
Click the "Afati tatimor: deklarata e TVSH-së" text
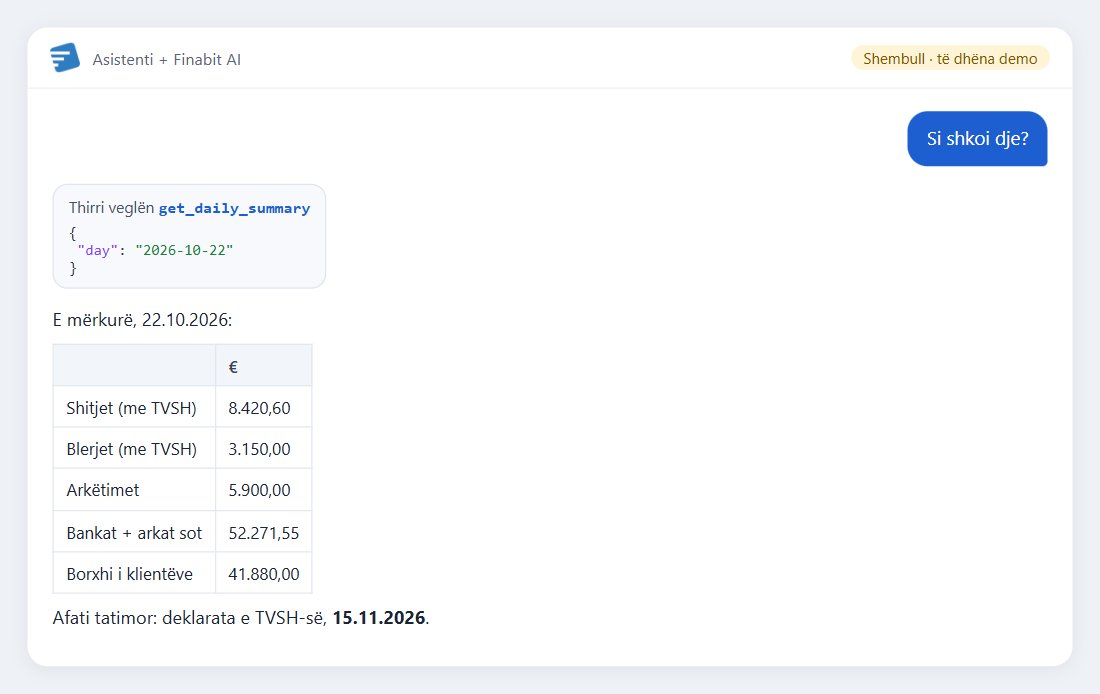[189, 618]
